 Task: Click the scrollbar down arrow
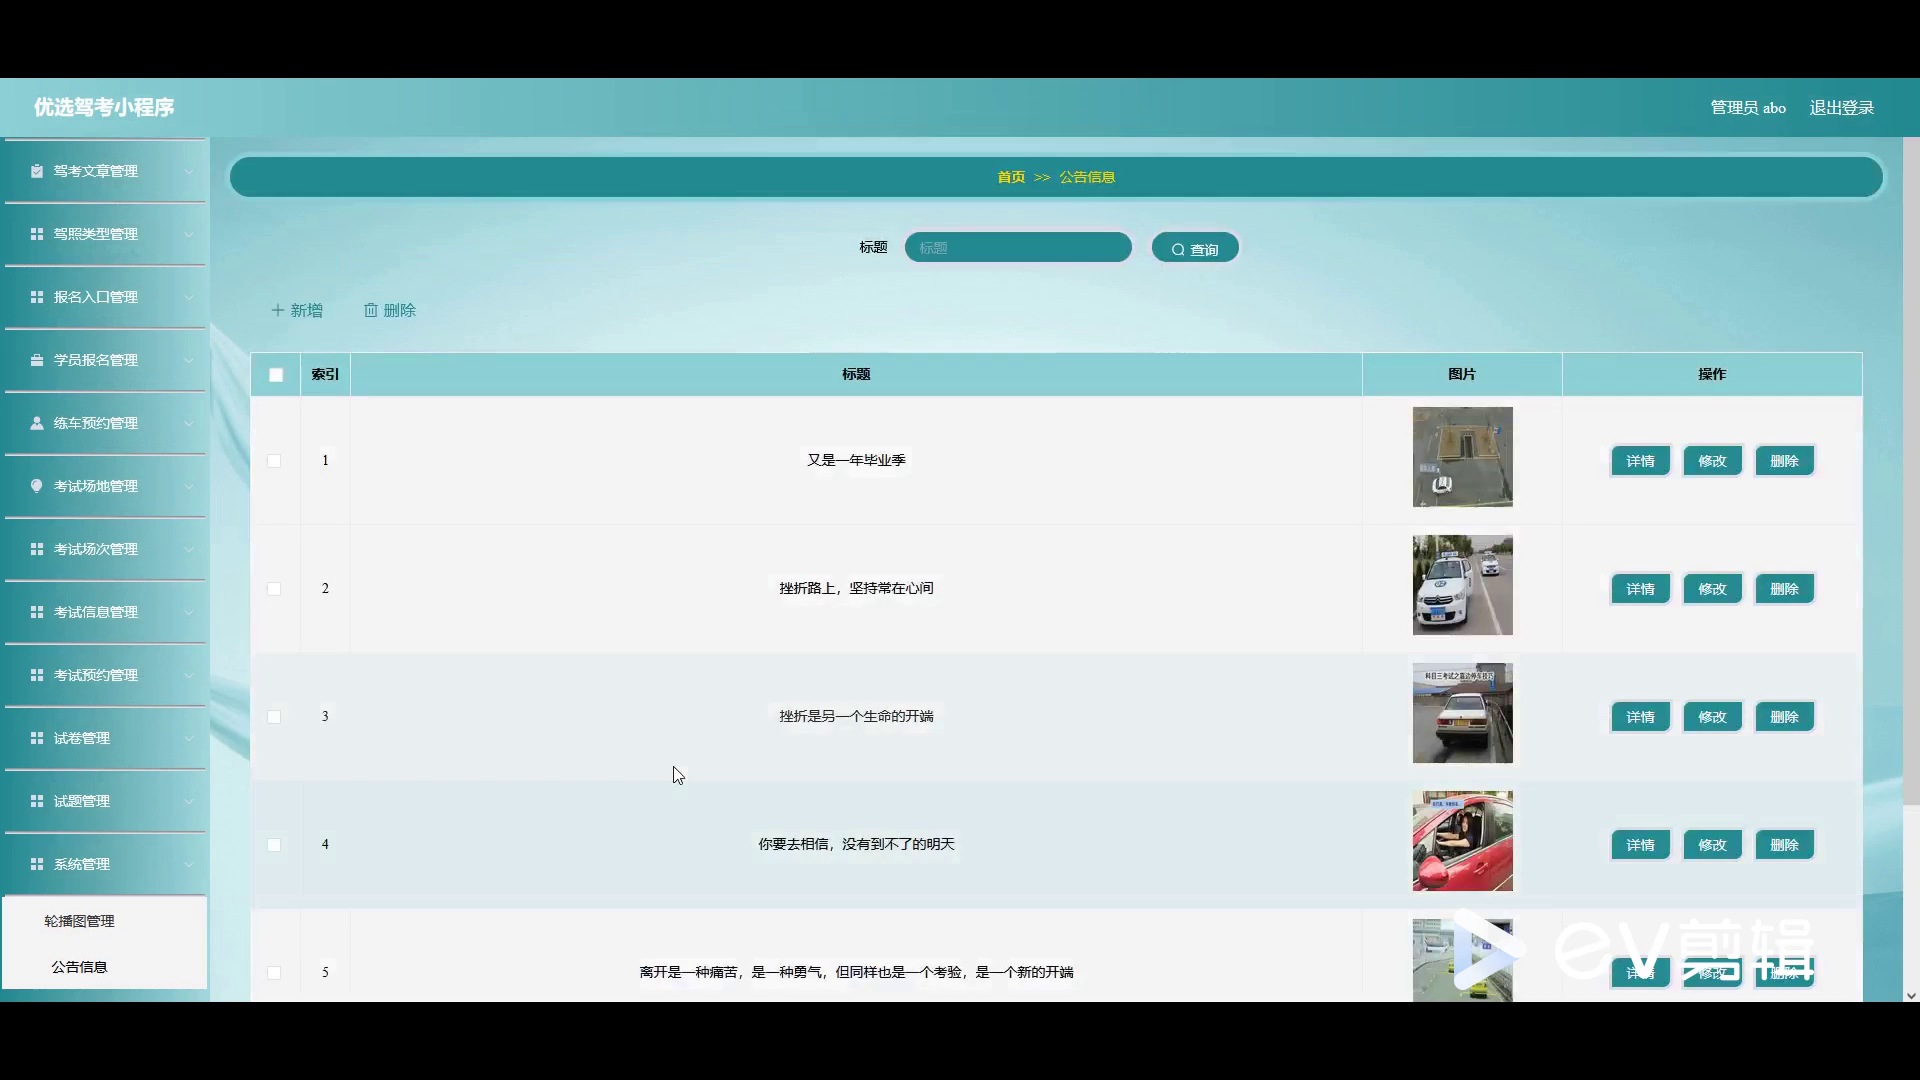tap(1911, 995)
